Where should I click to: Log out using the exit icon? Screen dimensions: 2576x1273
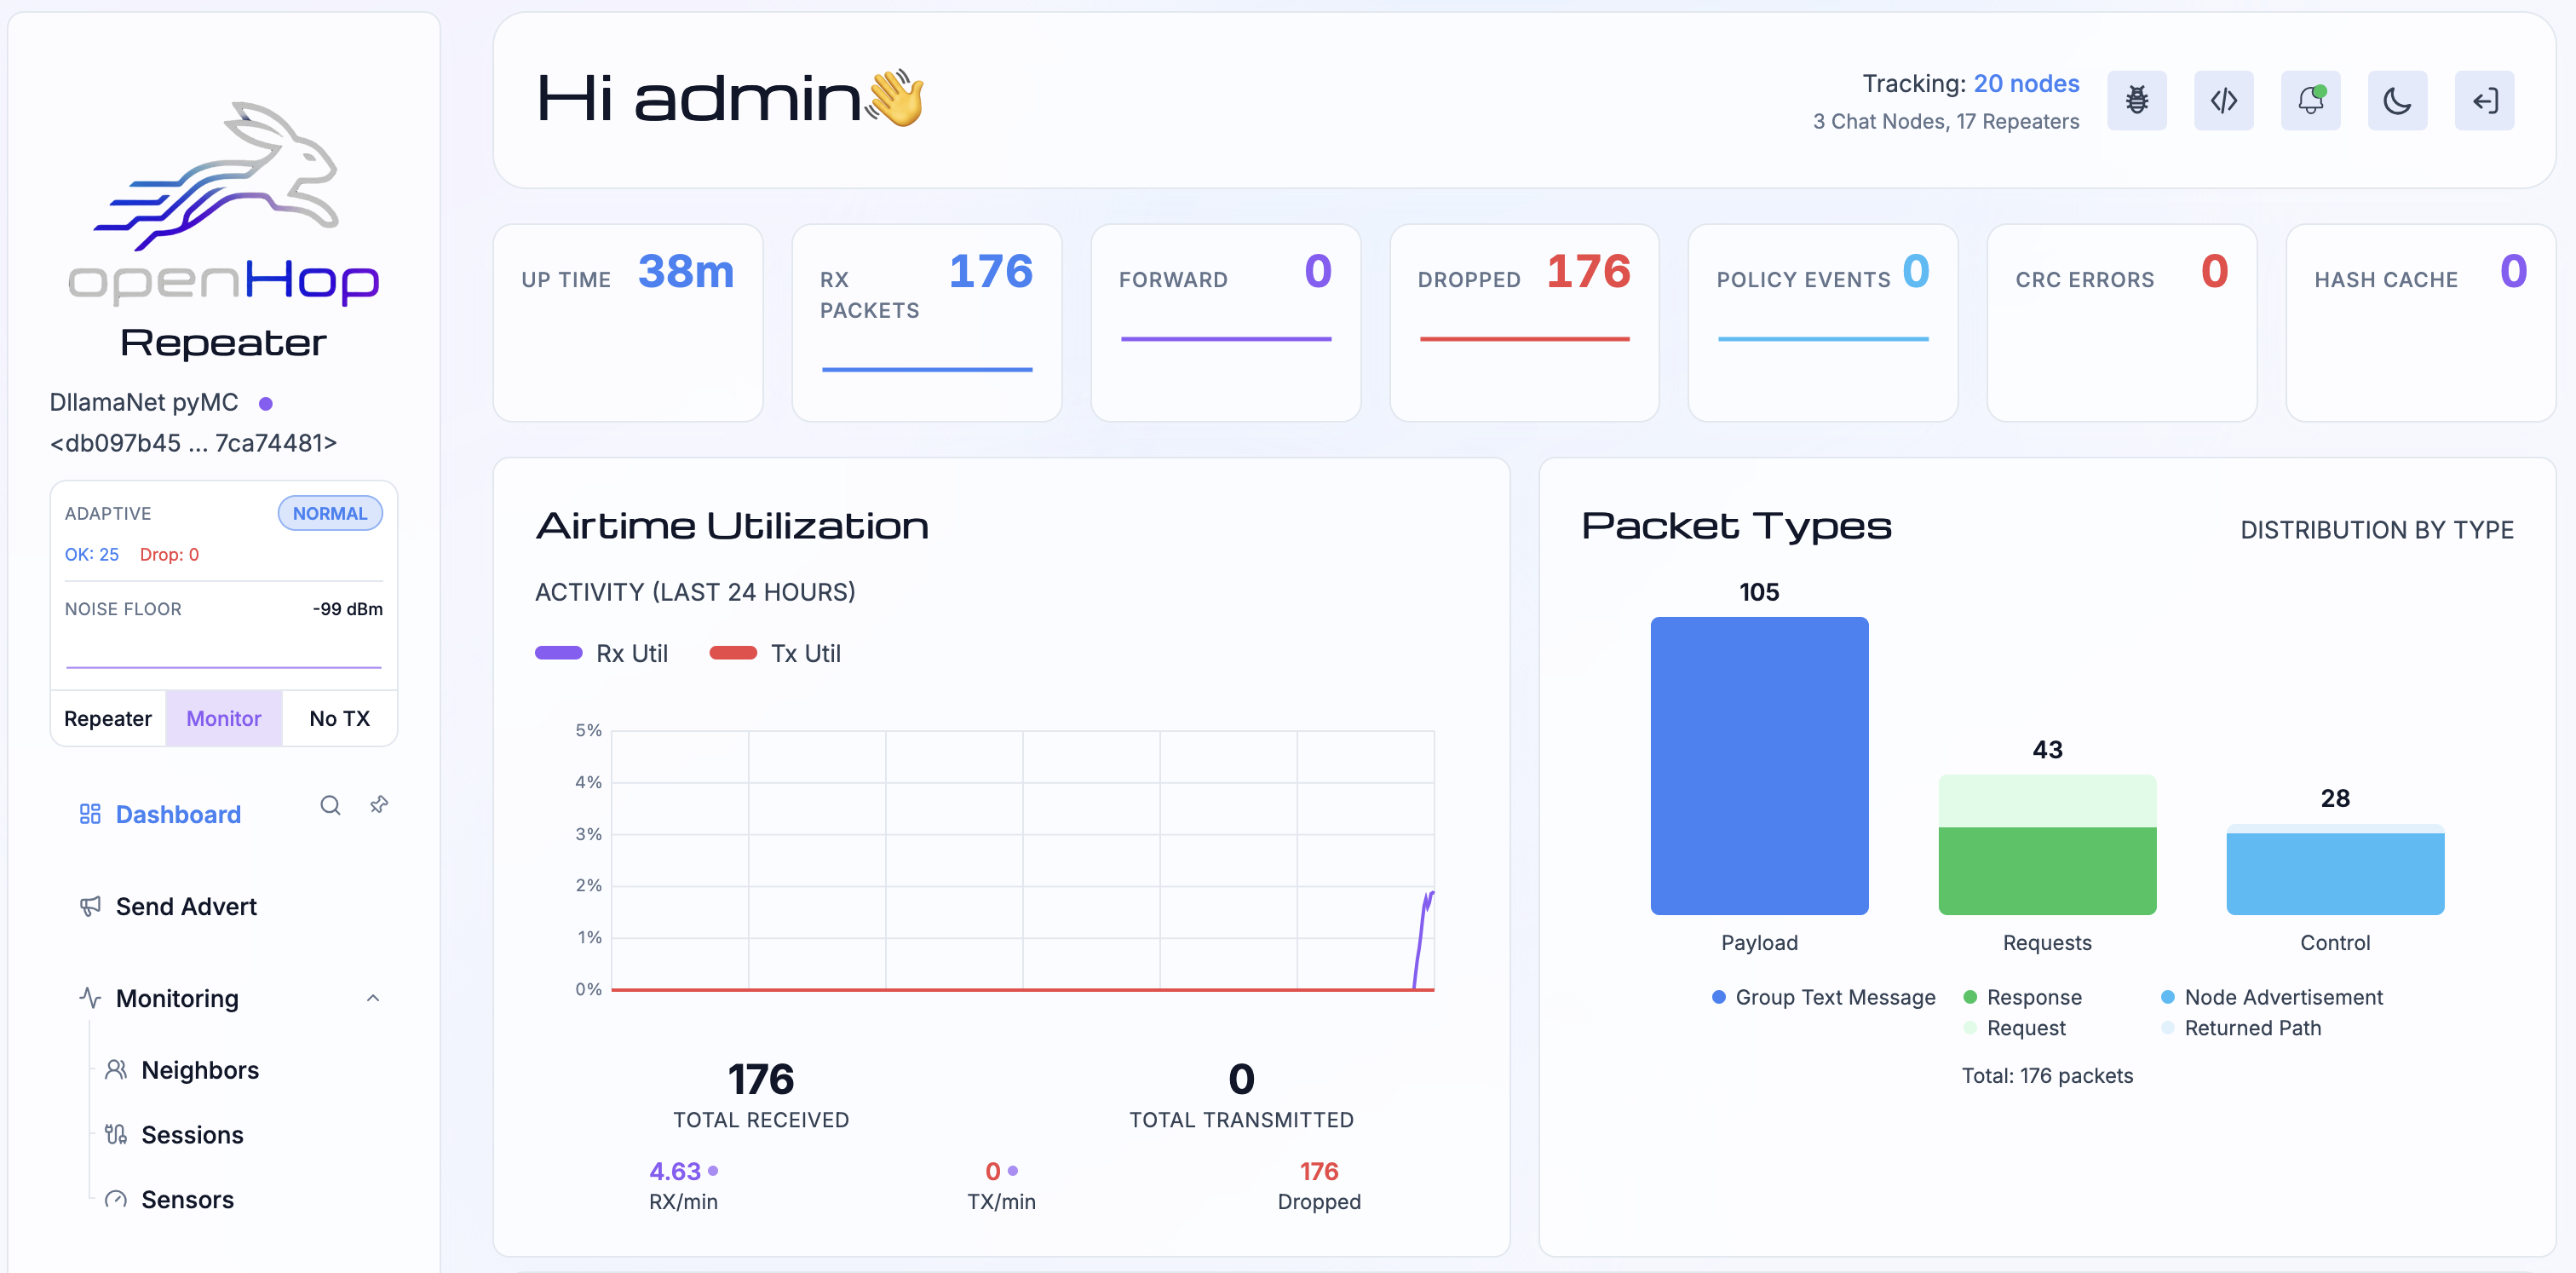click(2484, 100)
